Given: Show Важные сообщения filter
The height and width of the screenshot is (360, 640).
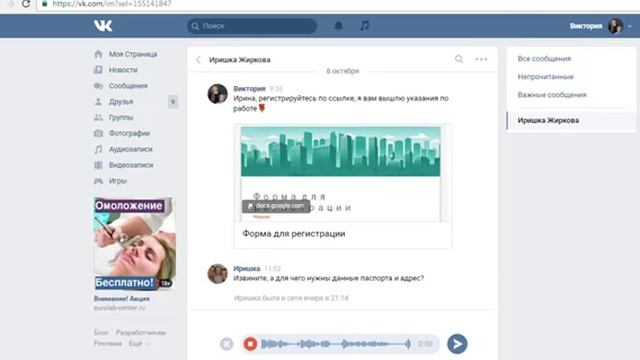Looking at the screenshot, I should click(552, 95).
